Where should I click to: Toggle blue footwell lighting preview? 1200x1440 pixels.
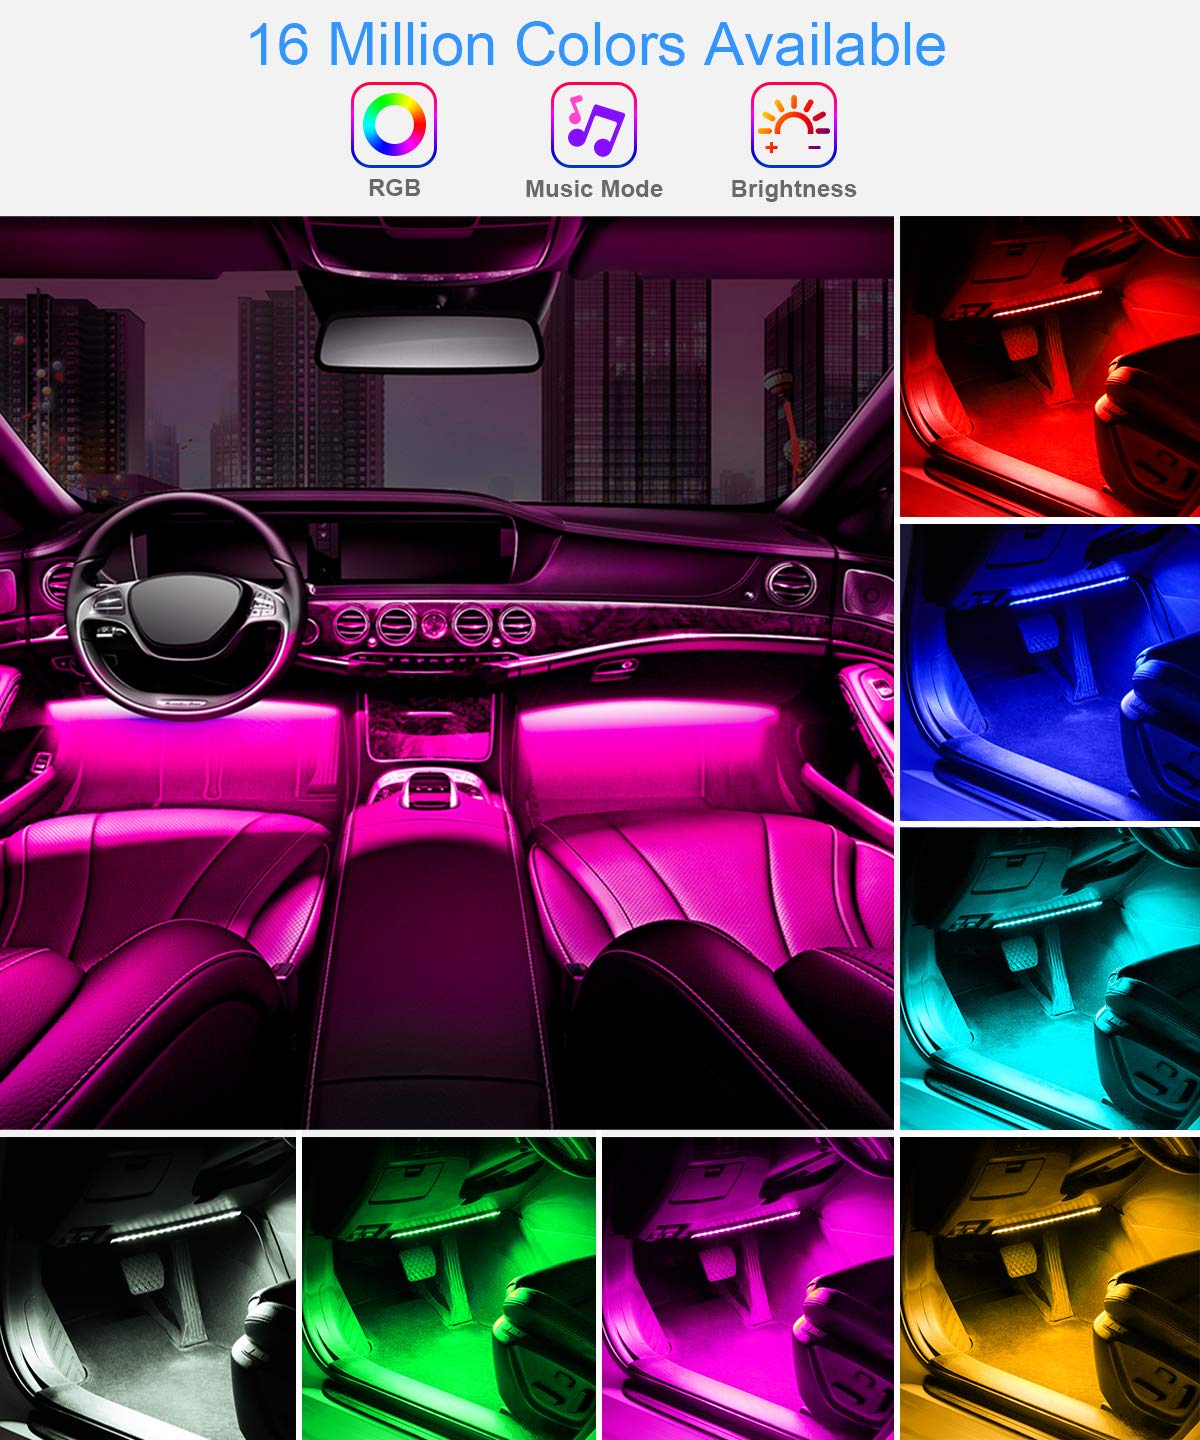click(x=1048, y=670)
